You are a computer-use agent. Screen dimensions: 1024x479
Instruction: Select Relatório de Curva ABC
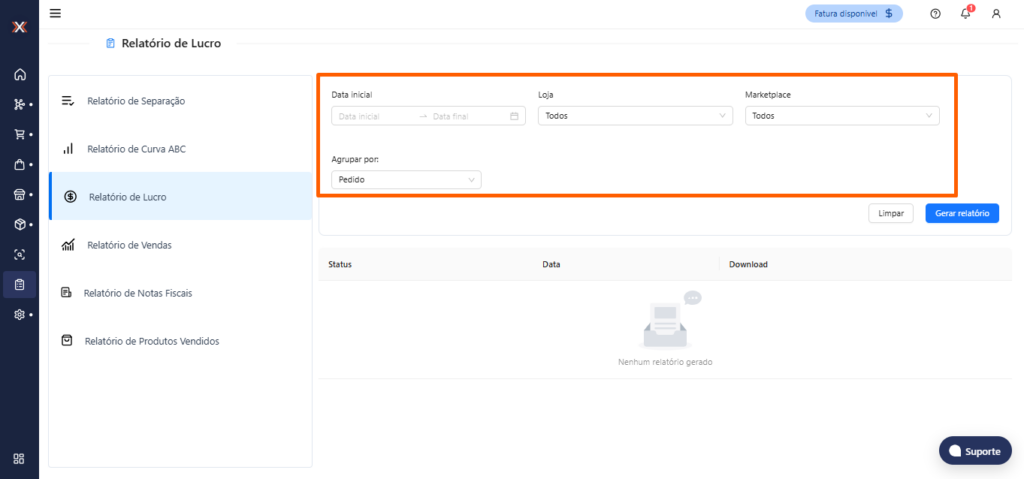click(x=136, y=149)
